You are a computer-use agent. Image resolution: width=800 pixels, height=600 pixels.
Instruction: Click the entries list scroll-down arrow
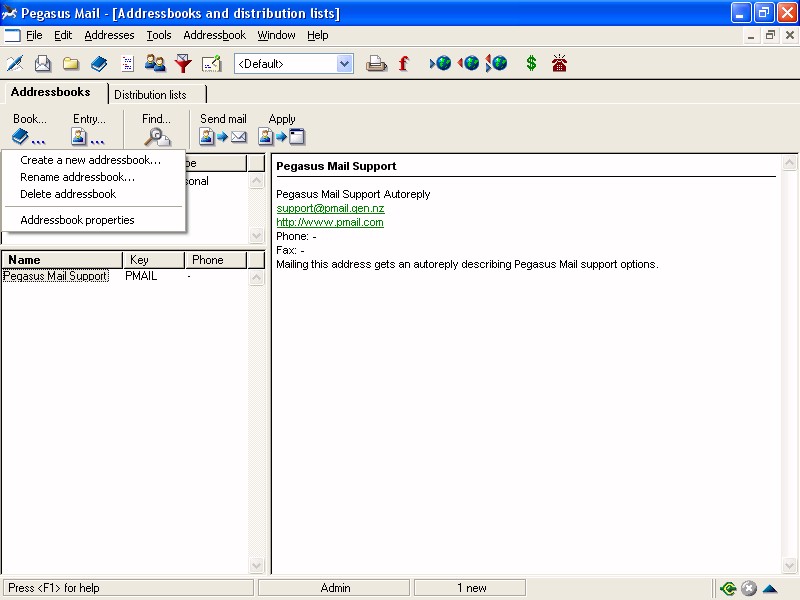pyautogui.click(x=256, y=565)
